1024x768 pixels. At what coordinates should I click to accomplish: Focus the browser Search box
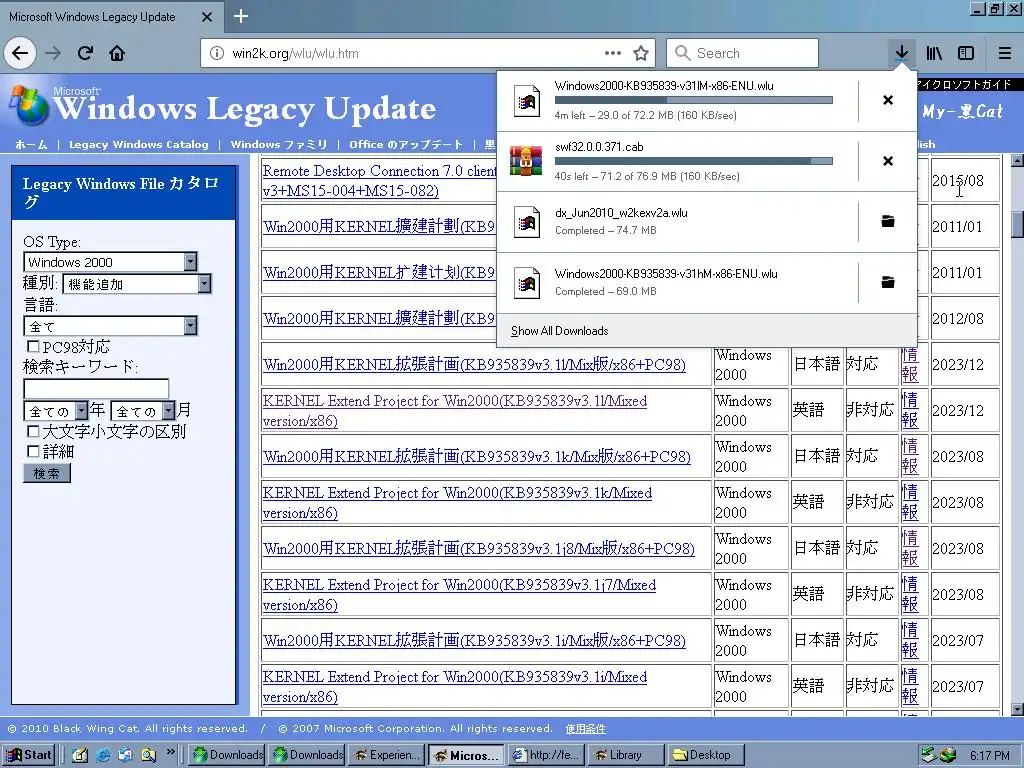click(x=743, y=53)
